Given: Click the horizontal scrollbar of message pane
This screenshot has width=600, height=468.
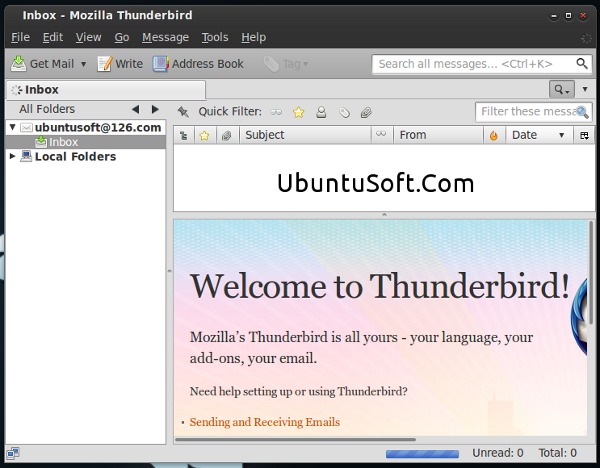Looking at the screenshot, I should coord(295,439).
